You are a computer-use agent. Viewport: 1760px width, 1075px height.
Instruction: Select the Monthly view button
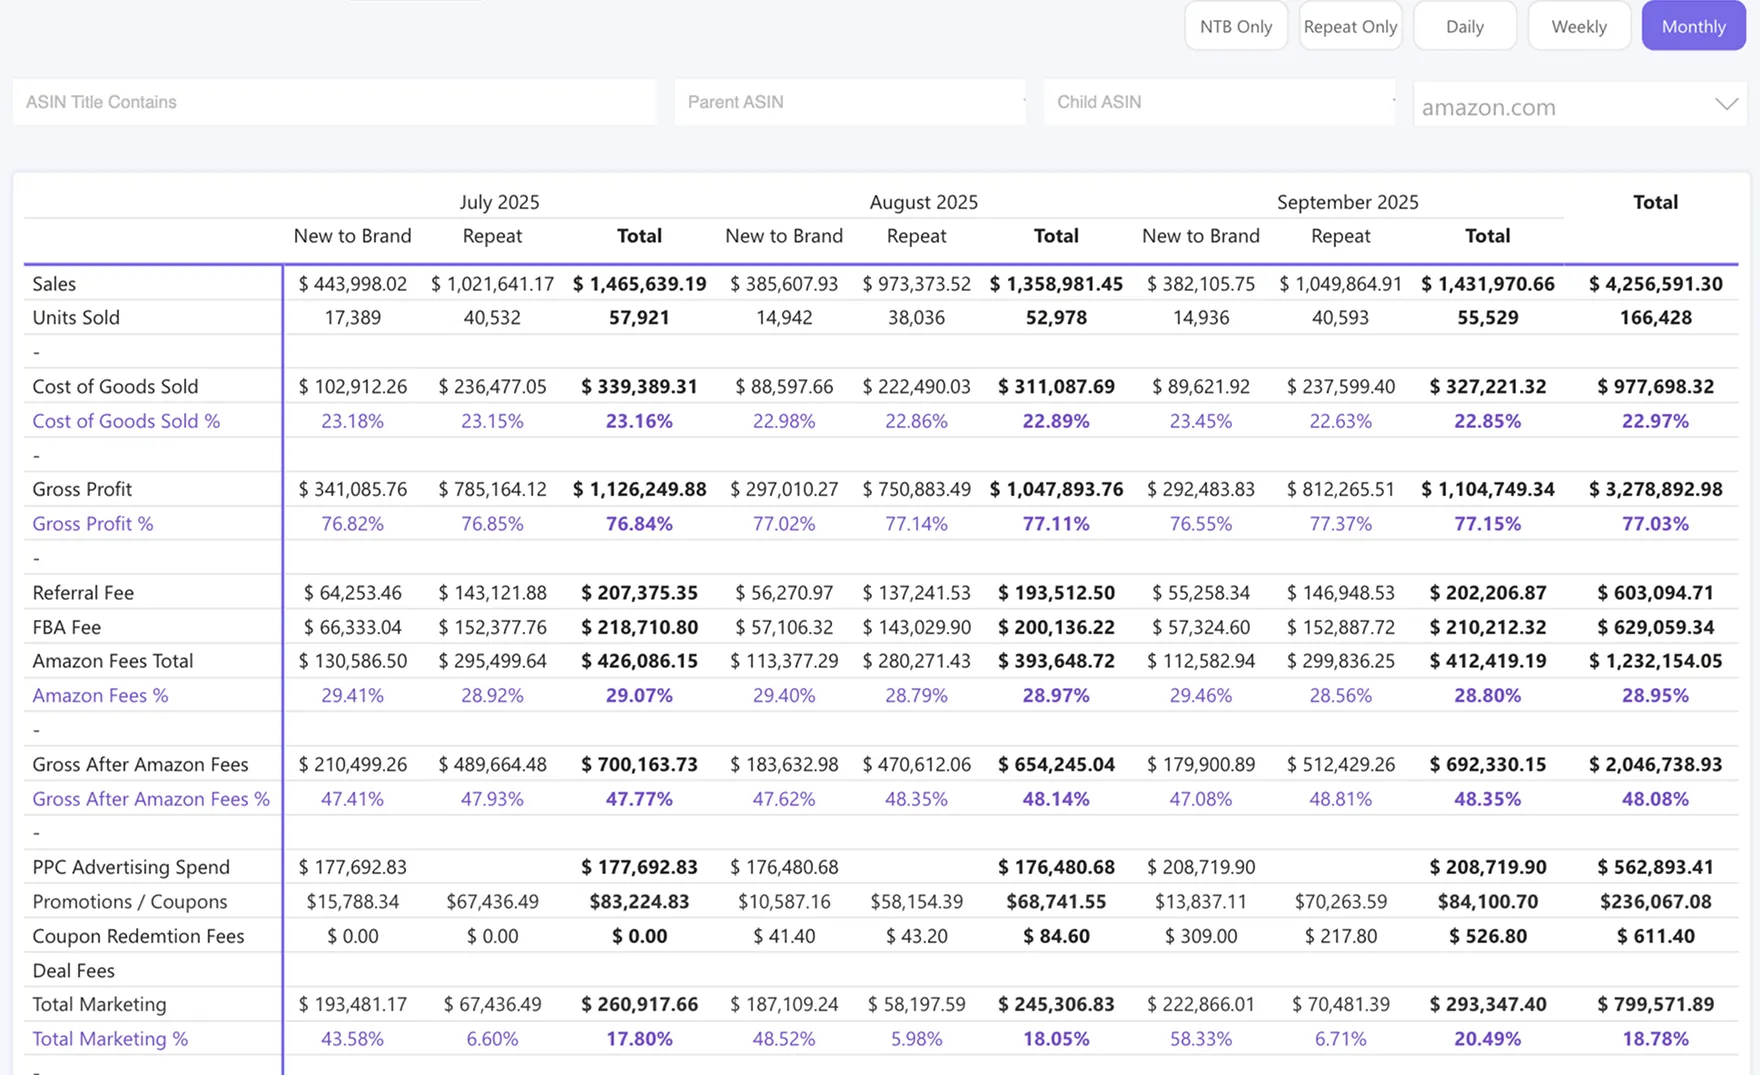pyautogui.click(x=1693, y=26)
